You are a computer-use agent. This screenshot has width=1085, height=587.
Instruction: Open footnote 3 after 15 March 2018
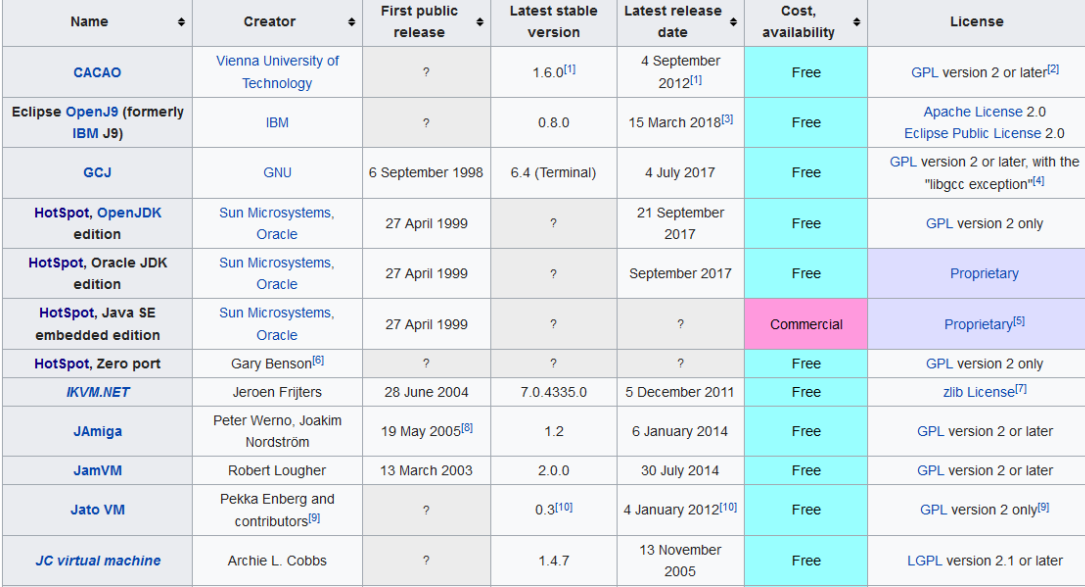coord(727,118)
